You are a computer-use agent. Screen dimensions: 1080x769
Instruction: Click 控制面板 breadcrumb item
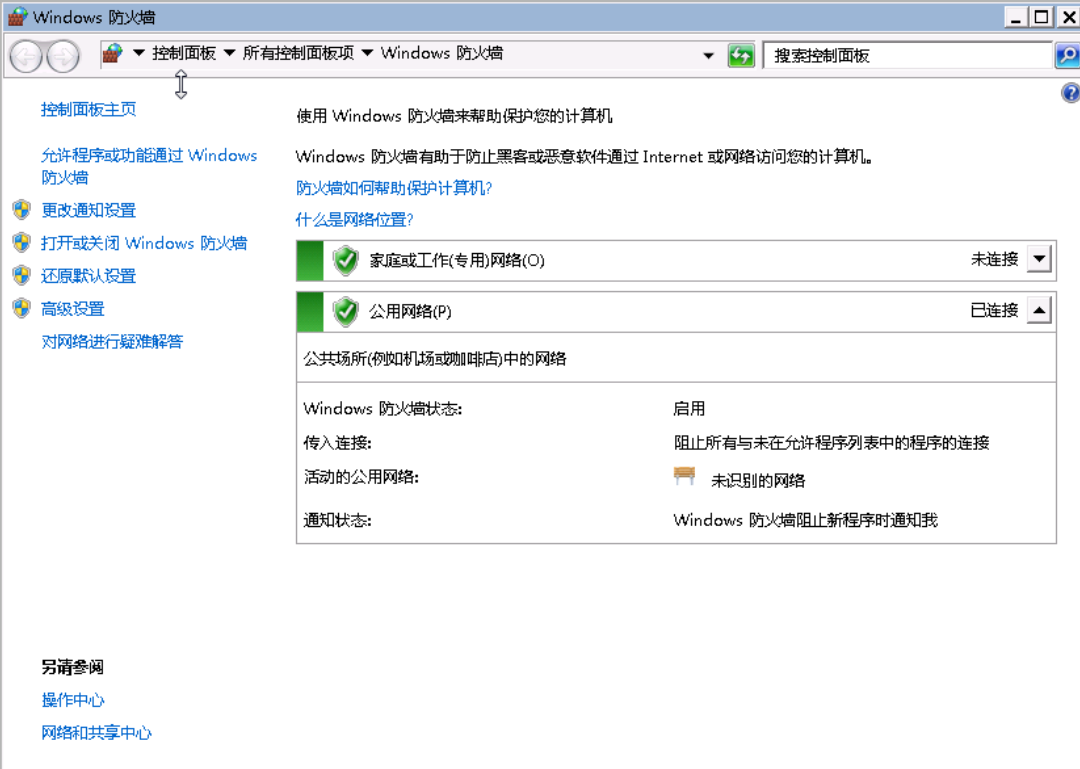click(184, 53)
